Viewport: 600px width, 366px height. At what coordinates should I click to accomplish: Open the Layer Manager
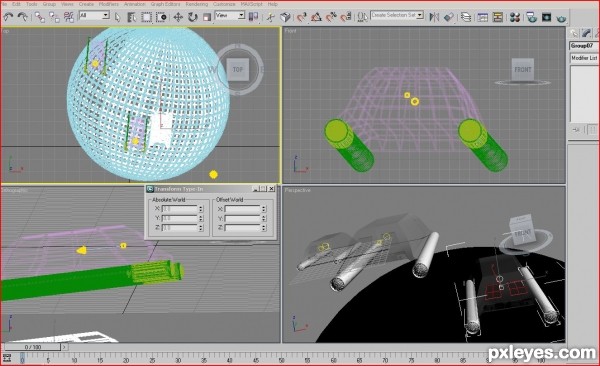[466, 17]
